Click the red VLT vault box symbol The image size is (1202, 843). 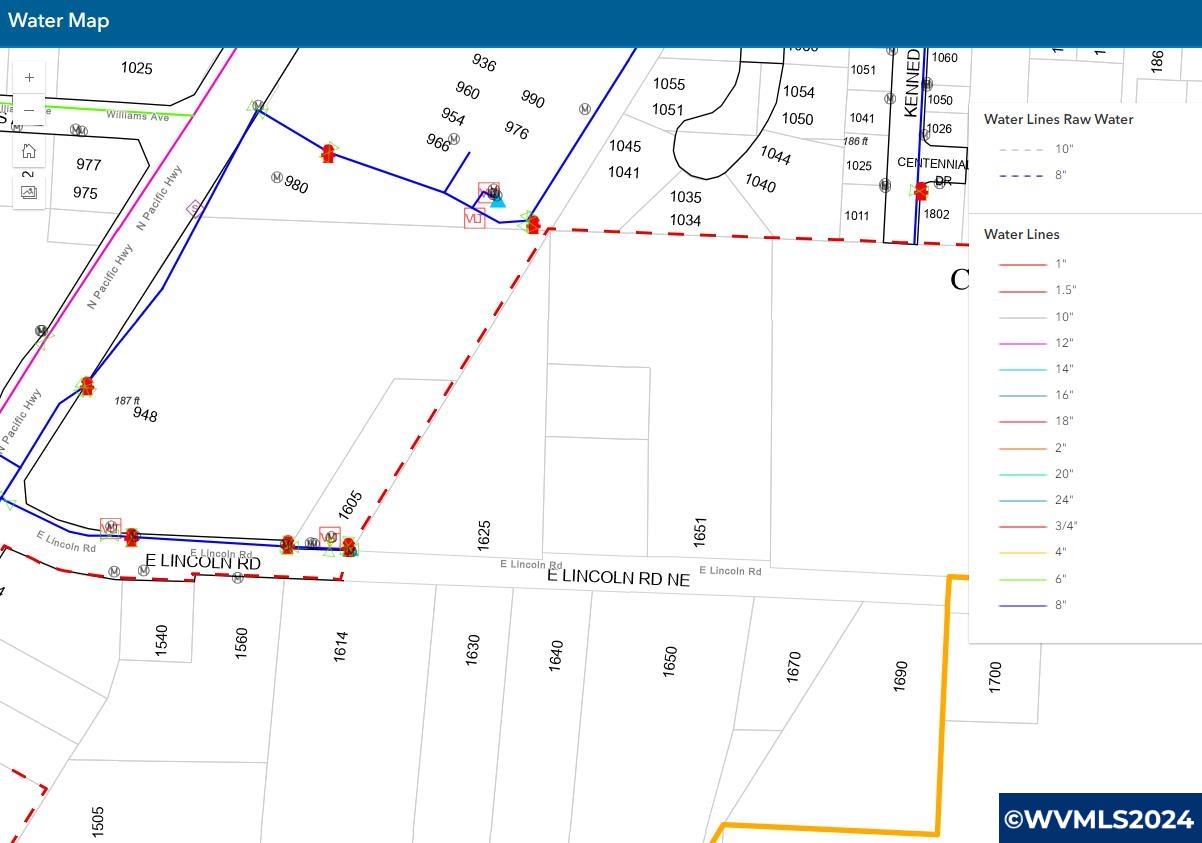click(474, 218)
